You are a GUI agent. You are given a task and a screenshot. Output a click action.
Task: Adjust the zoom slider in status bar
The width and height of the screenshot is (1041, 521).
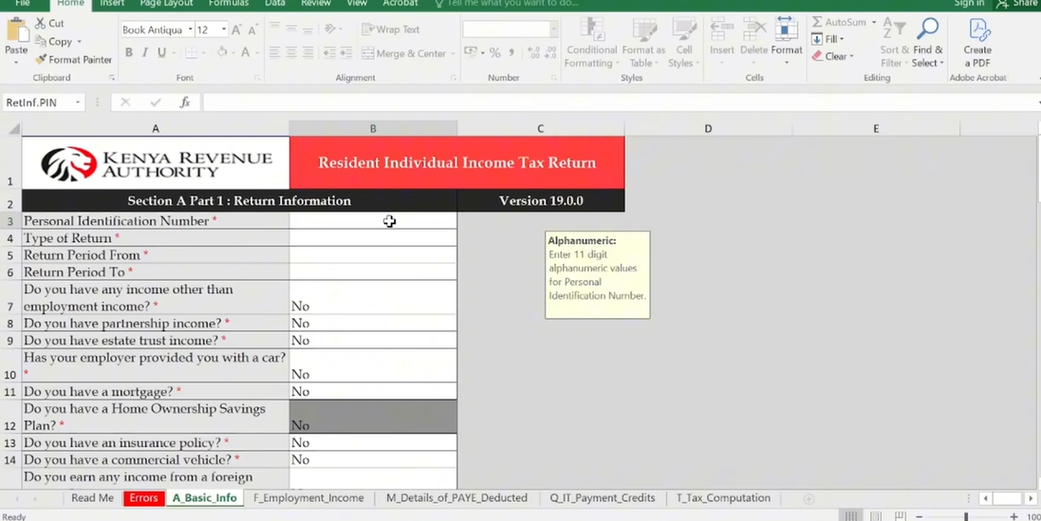pos(965,516)
